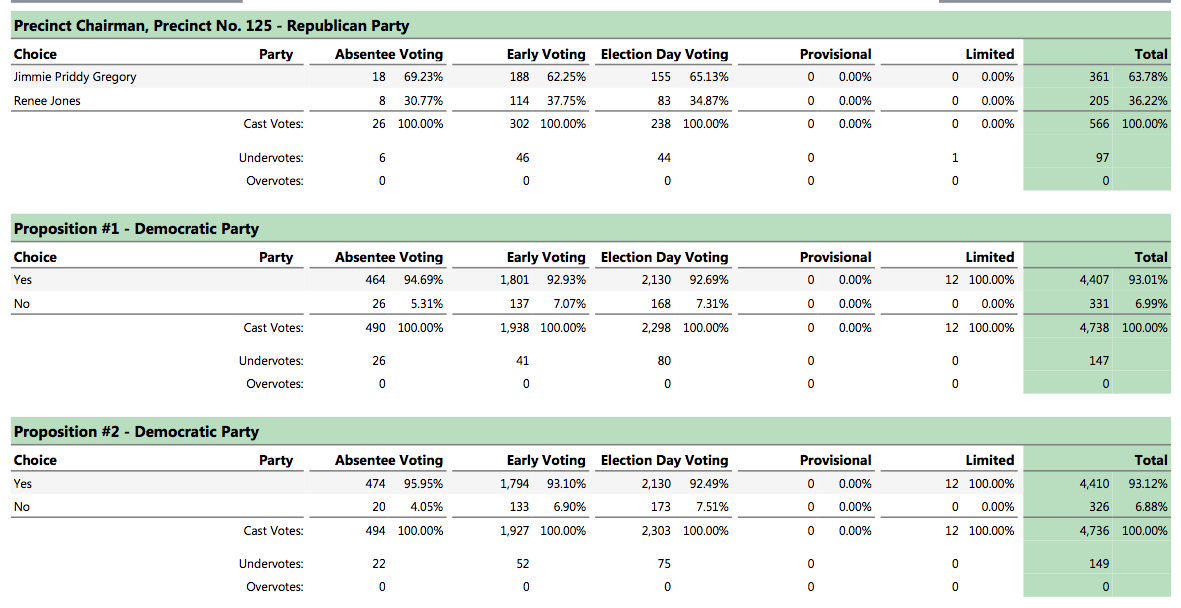Click the Cast Votes label under Proposition #2
This screenshot has width=1181, height=608.
273,531
